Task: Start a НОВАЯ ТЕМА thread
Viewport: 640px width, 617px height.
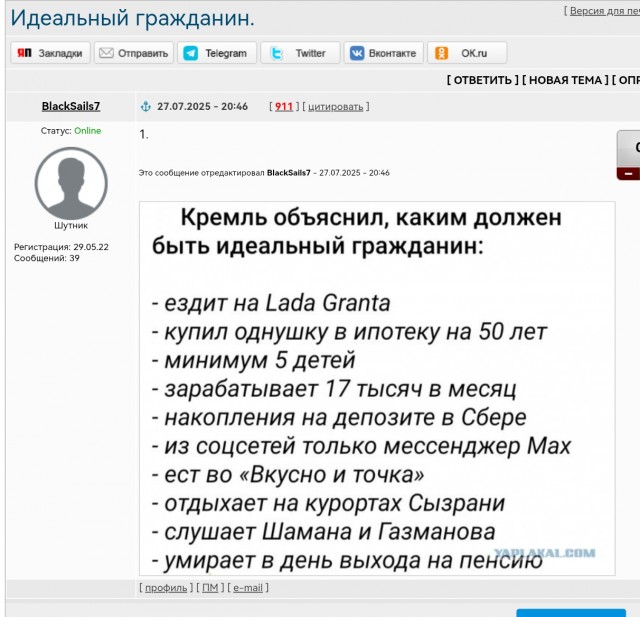Action: (565, 80)
